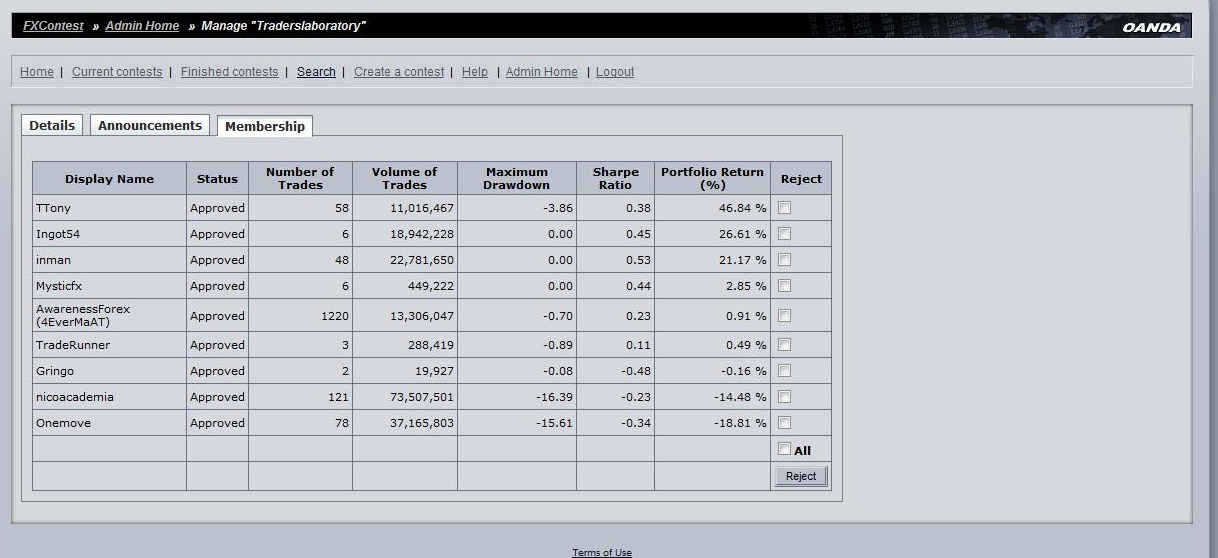Mark Mysticfx for rejection
1218x558 pixels.
785,286
